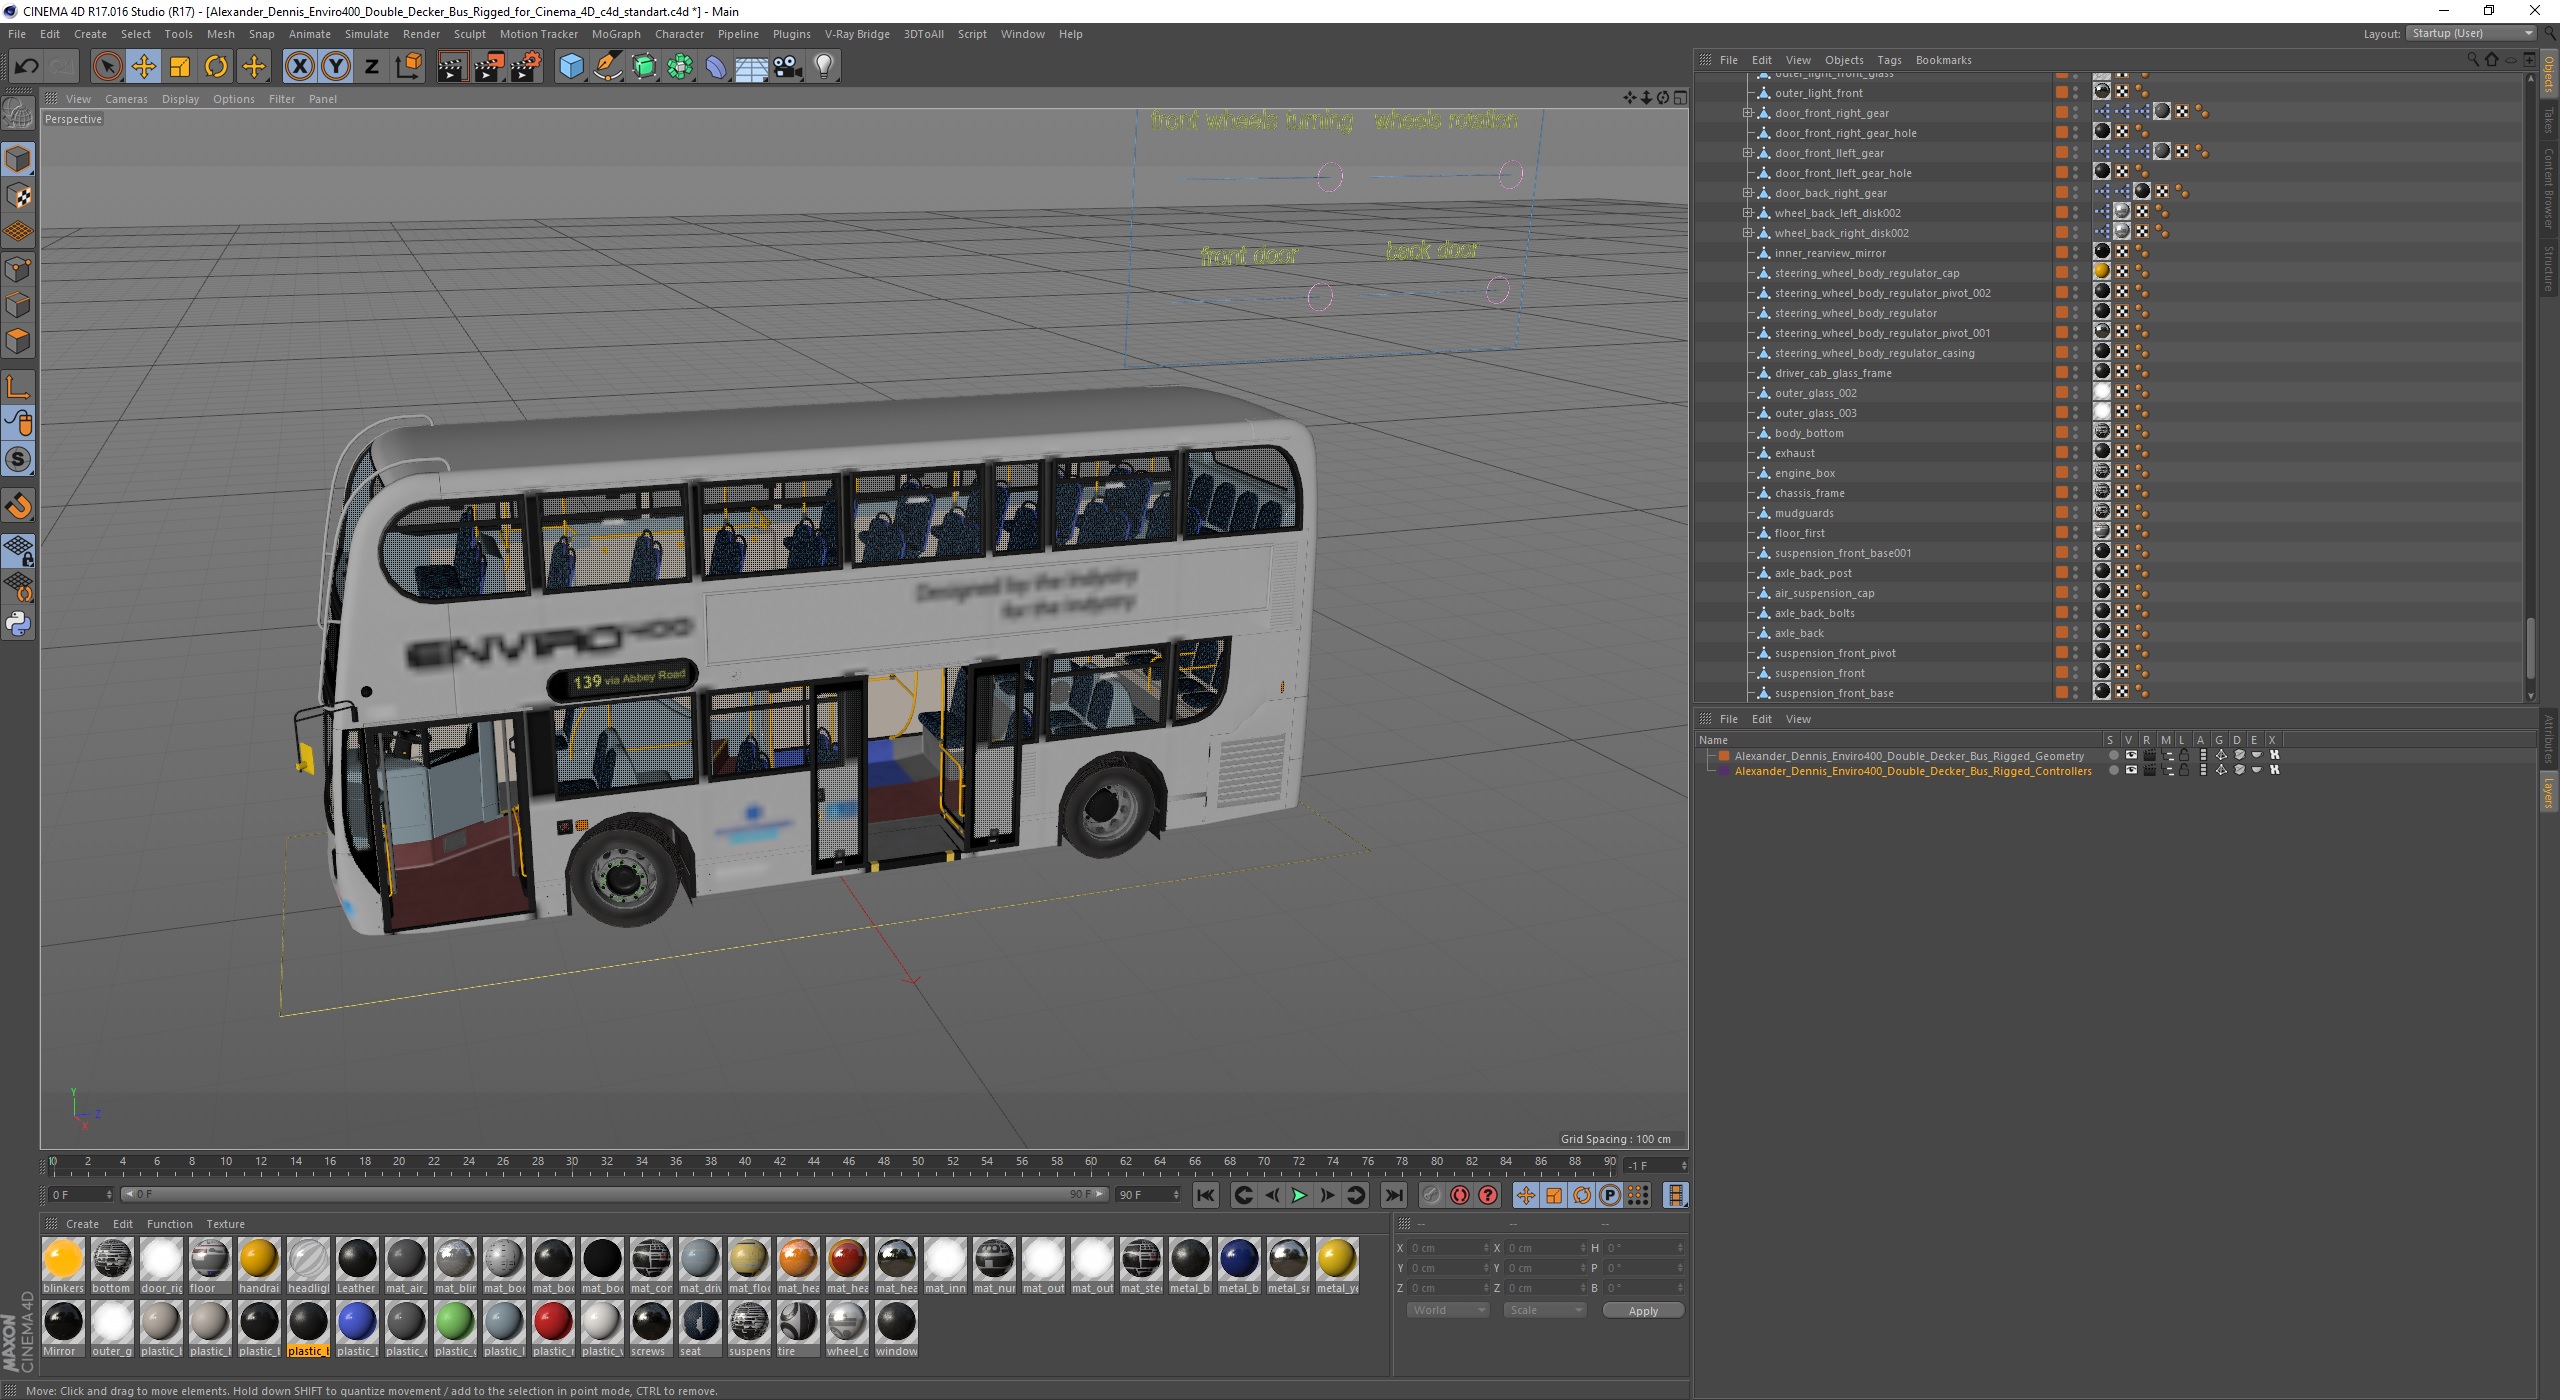Image resolution: width=2560 pixels, height=1400 pixels.
Task: Select the exhaust object in tree
Action: 1794,453
